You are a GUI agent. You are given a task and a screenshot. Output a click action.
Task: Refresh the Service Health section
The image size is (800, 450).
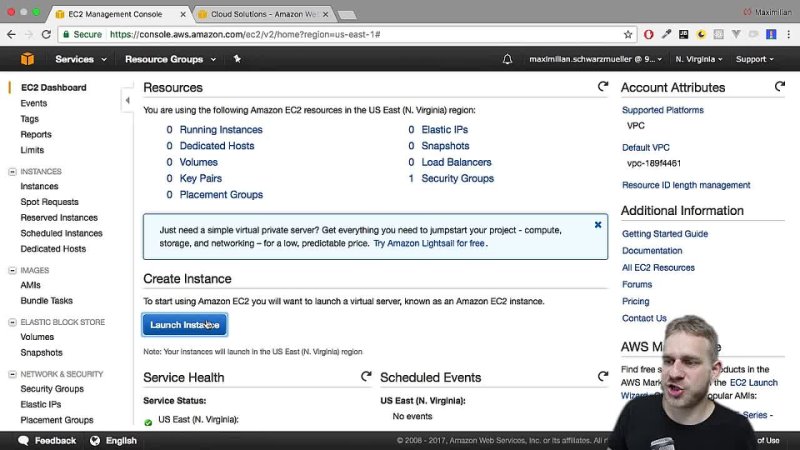366,377
